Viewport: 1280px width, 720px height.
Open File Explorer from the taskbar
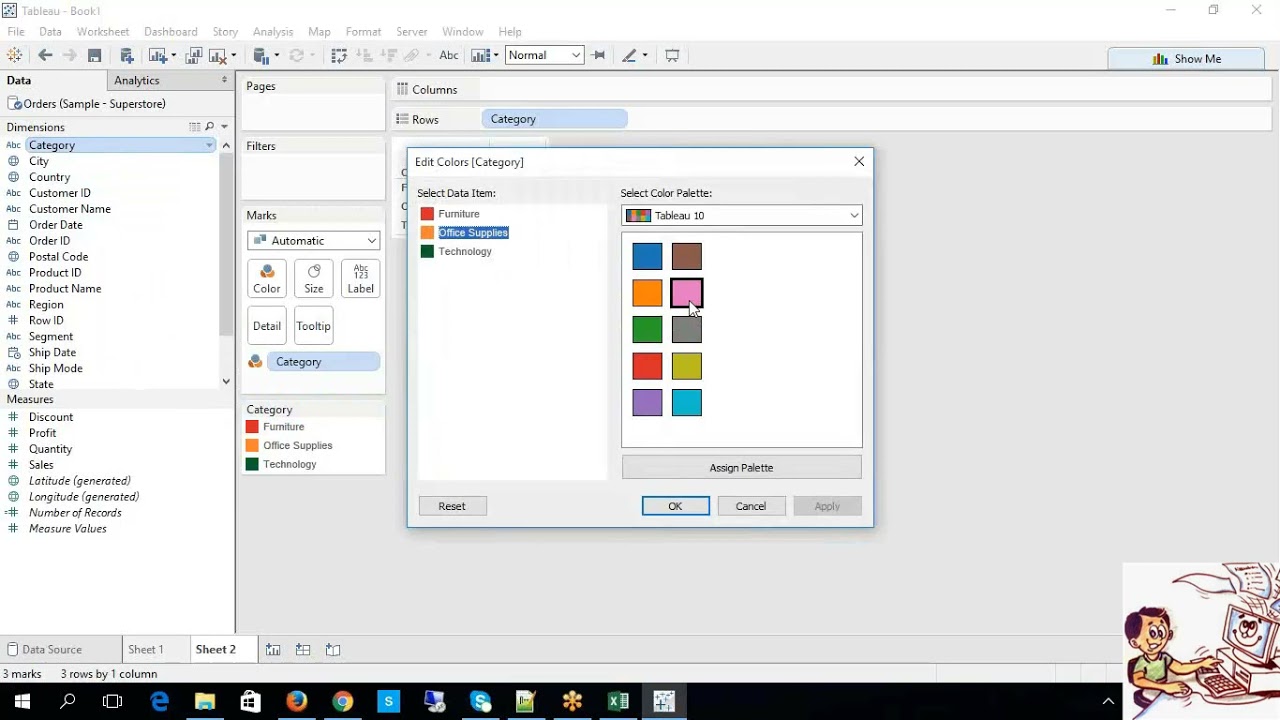coord(204,702)
